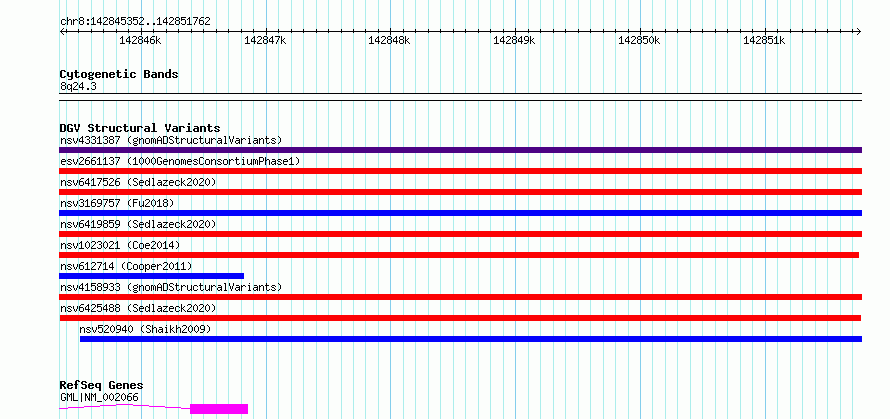
Task: Click the 142851k ruler tick label
Action: [x=764, y=40]
